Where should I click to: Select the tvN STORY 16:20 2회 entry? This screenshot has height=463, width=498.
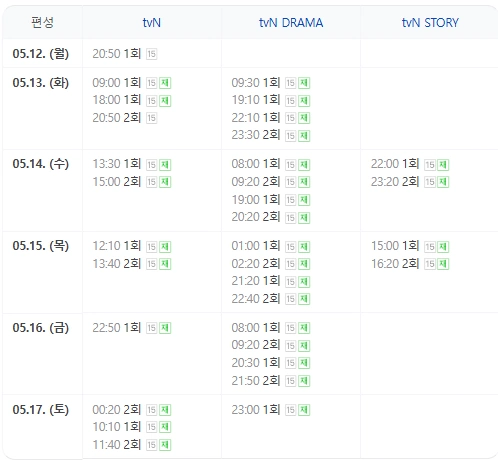click(x=410, y=264)
